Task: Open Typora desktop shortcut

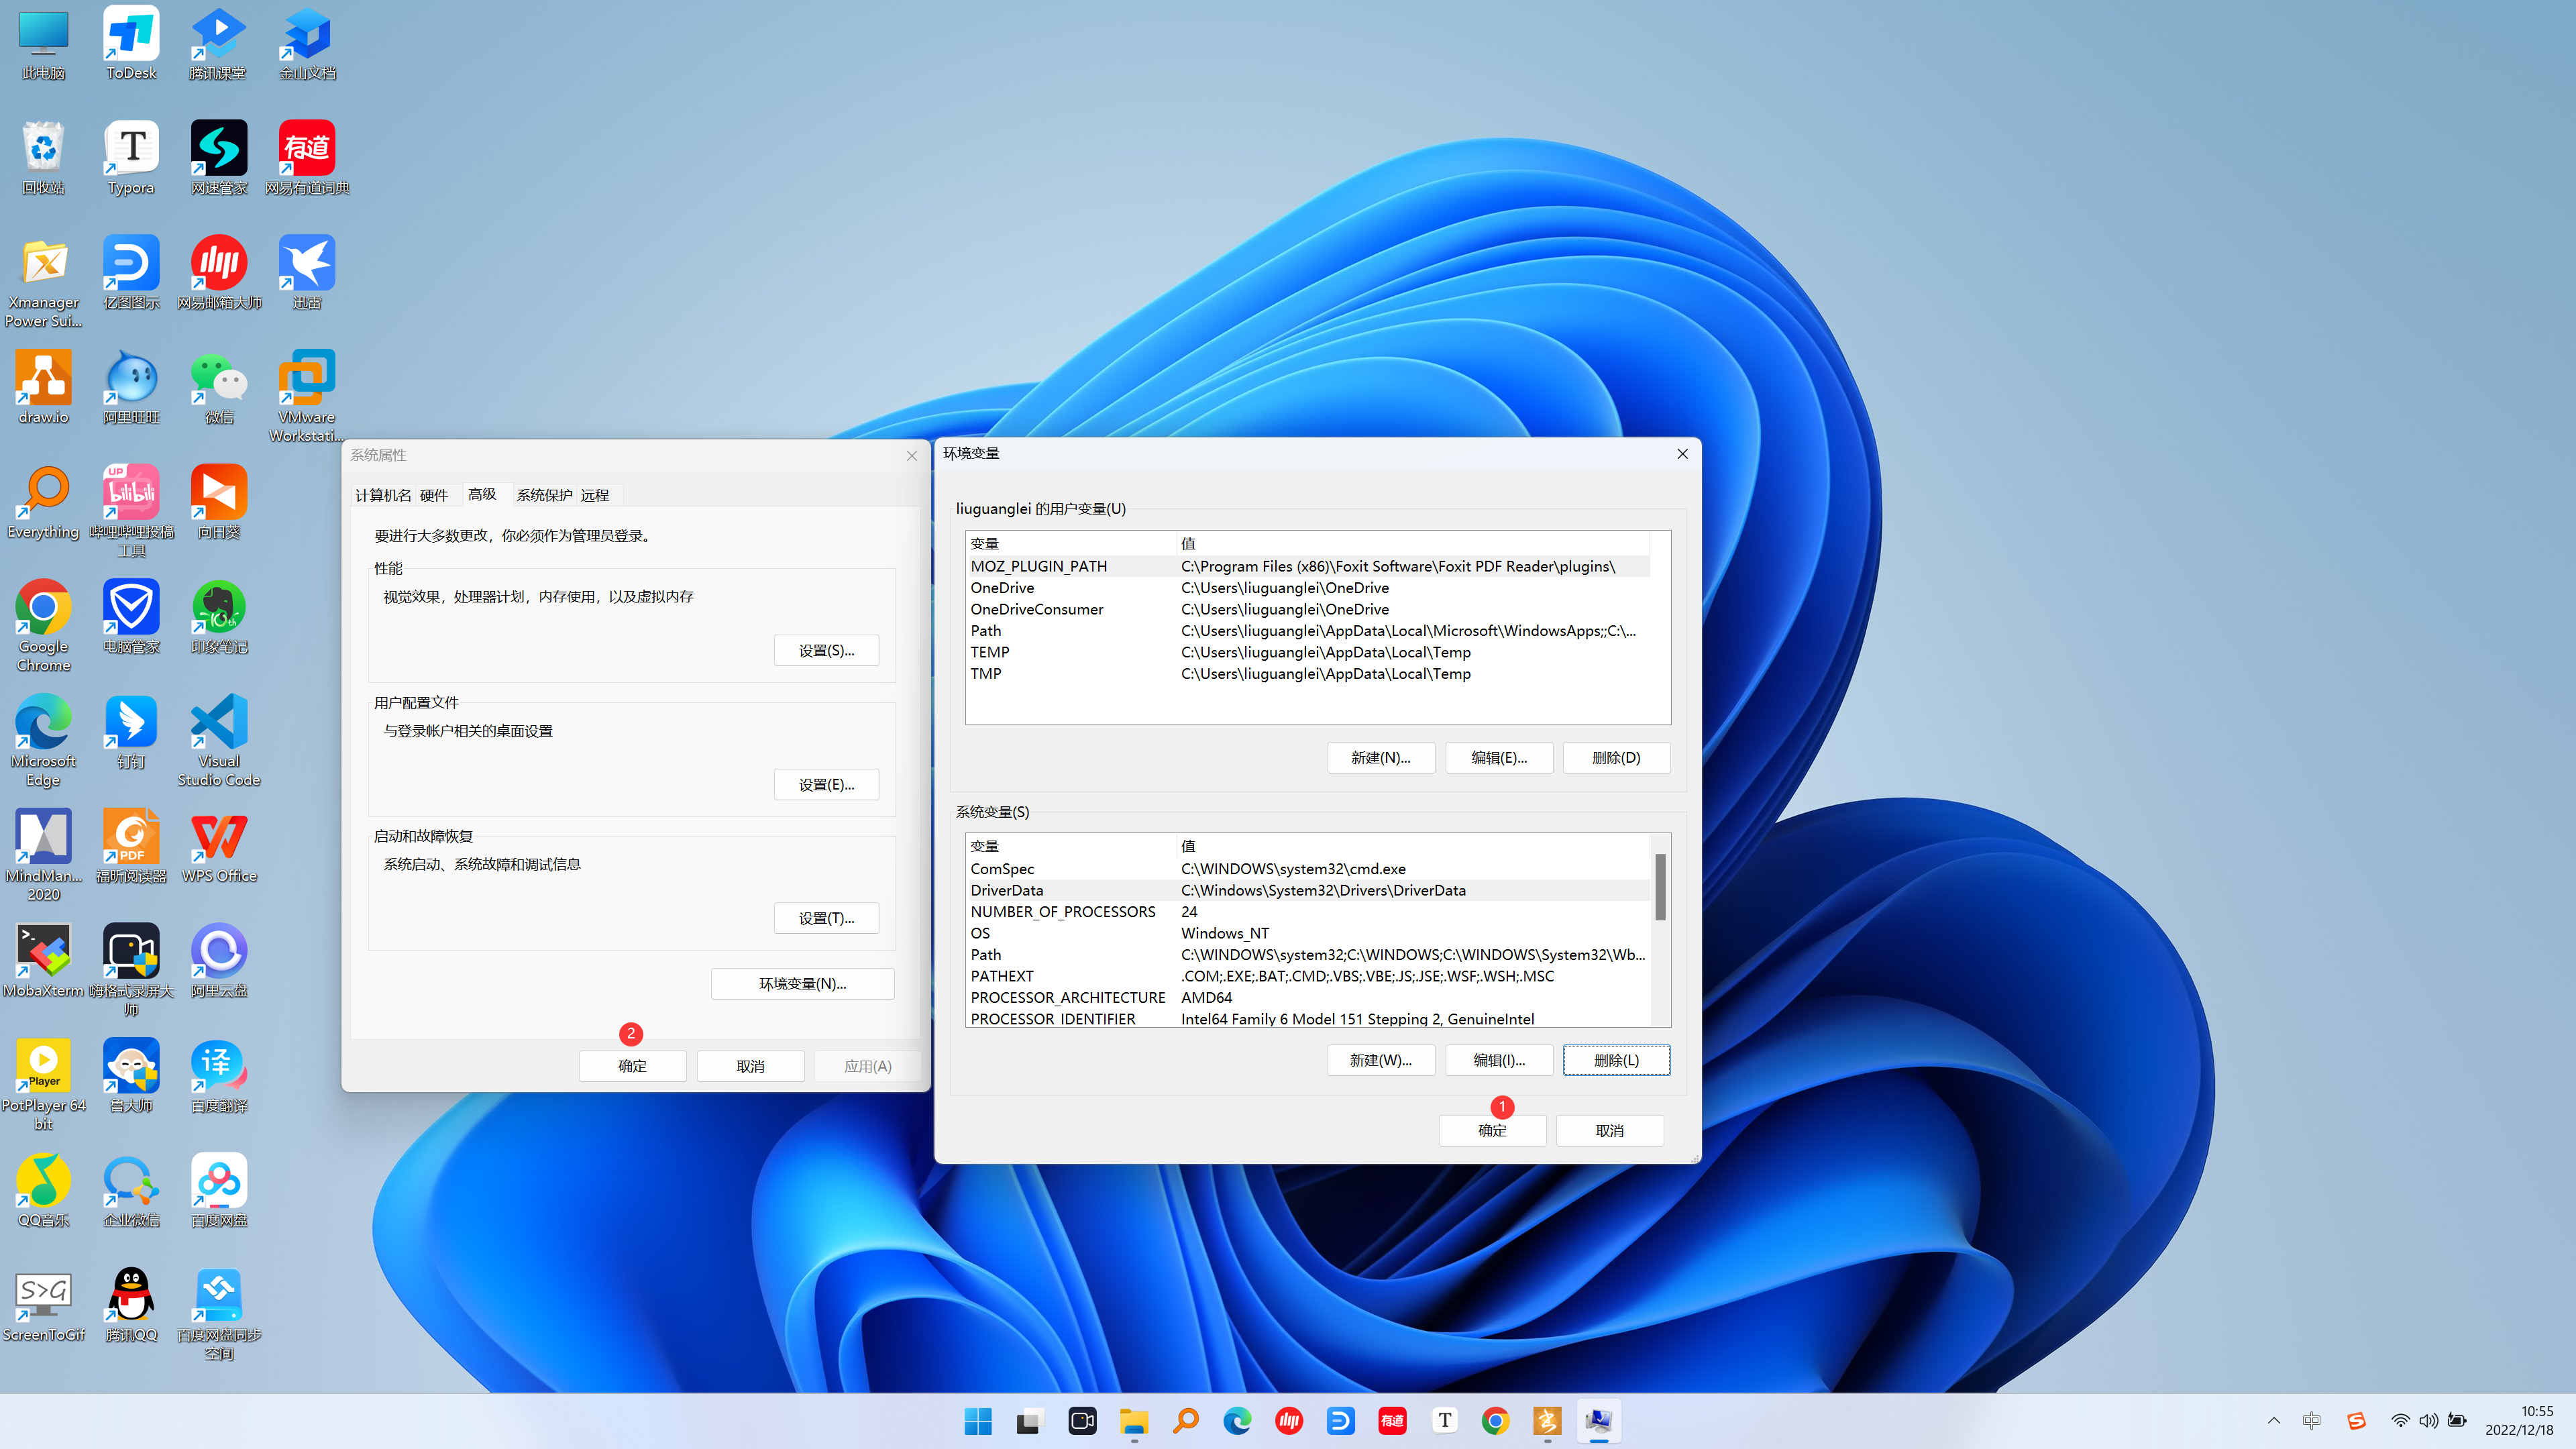Action: coord(131,159)
